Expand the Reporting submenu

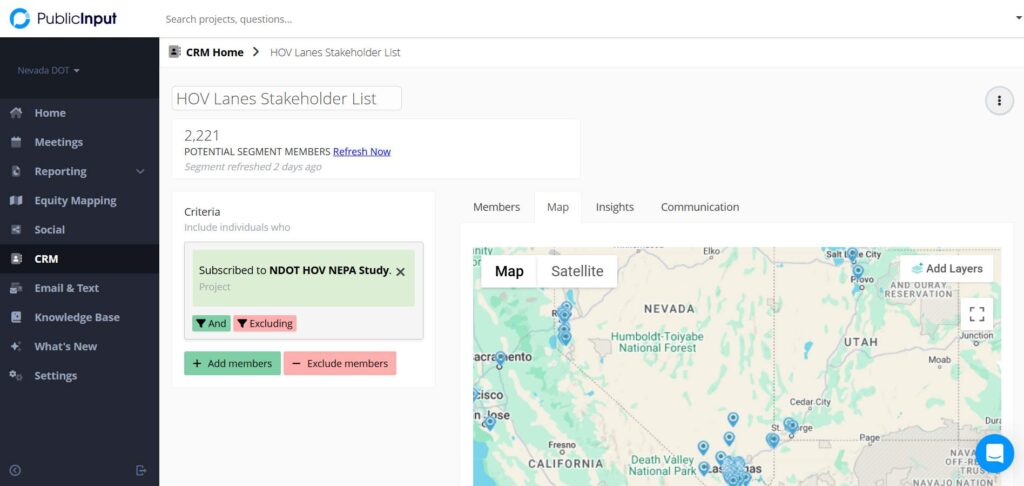point(140,171)
